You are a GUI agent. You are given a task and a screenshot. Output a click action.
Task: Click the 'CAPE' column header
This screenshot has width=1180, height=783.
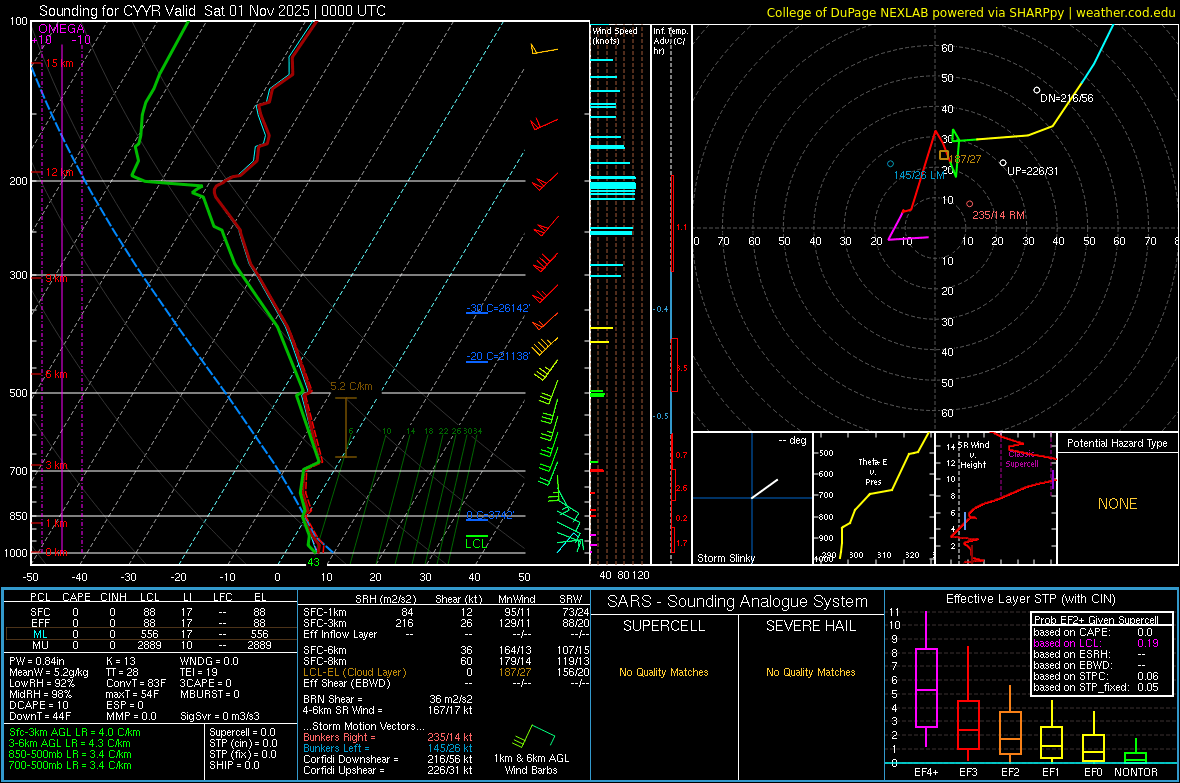[x=76, y=597]
